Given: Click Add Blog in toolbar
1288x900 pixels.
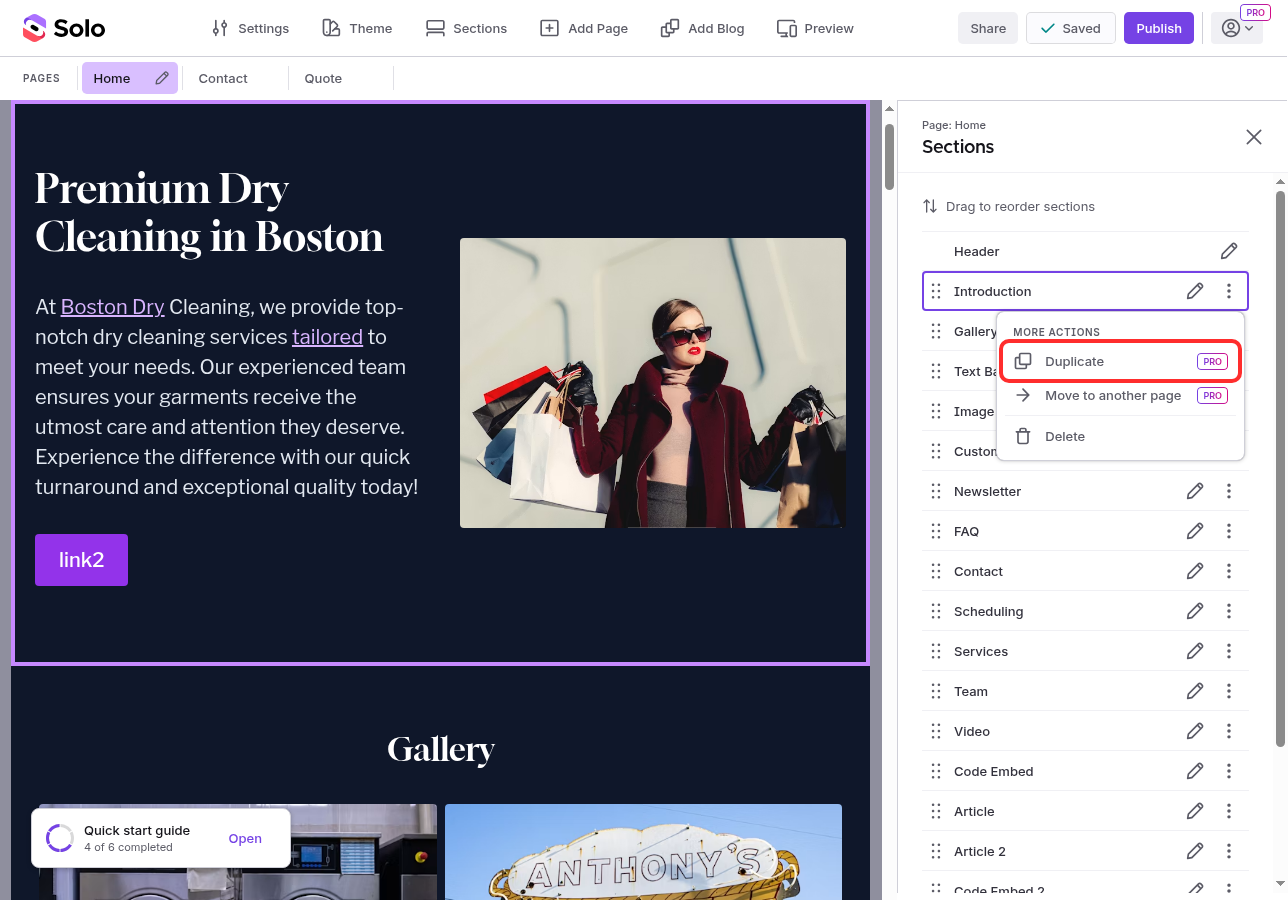Looking at the screenshot, I should 703,28.
